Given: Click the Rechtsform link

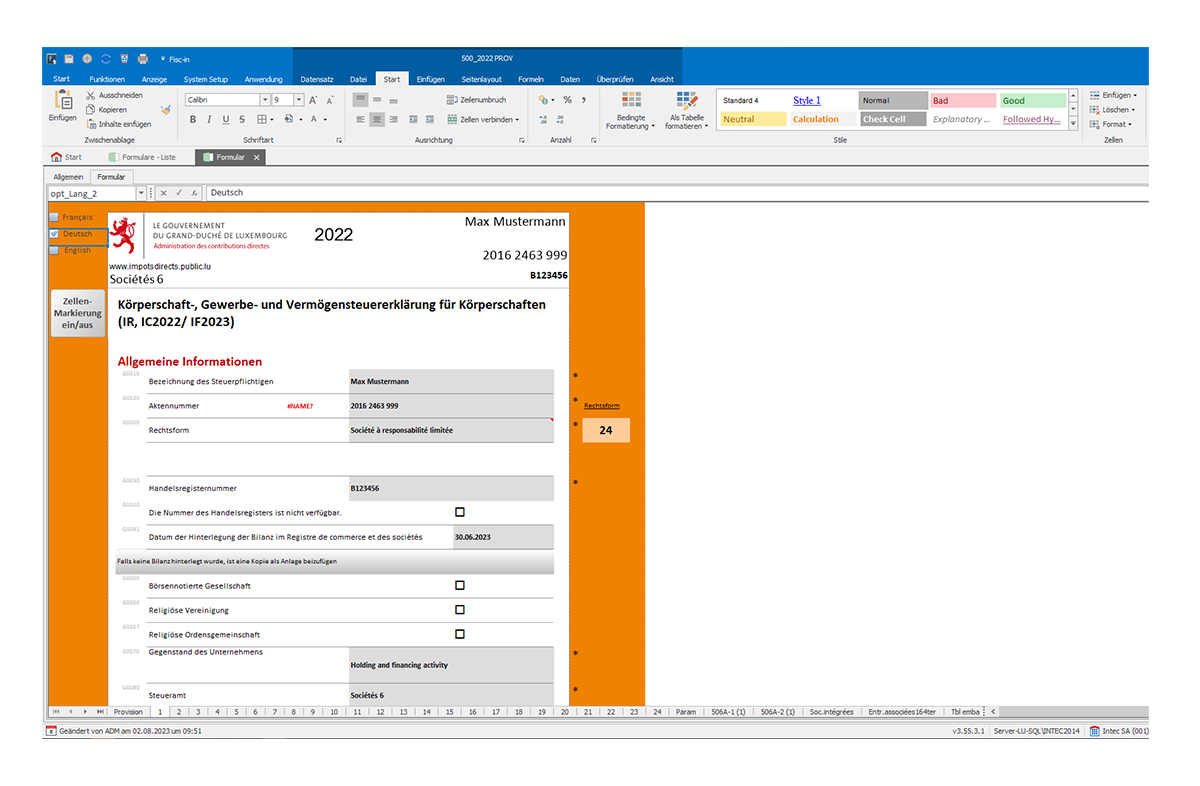Looking at the screenshot, I should tap(602, 406).
